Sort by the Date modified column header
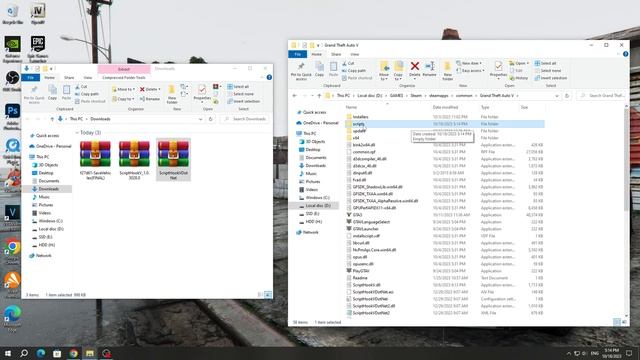Image resolution: width=640 pixels, height=360 pixels. tap(445, 107)
